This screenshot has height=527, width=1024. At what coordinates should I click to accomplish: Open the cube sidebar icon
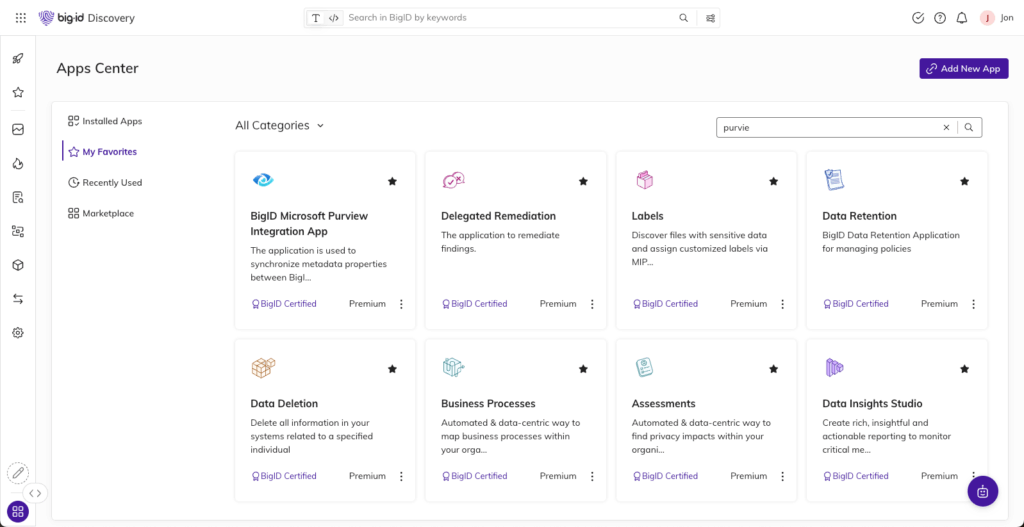[x=18, y=264]
